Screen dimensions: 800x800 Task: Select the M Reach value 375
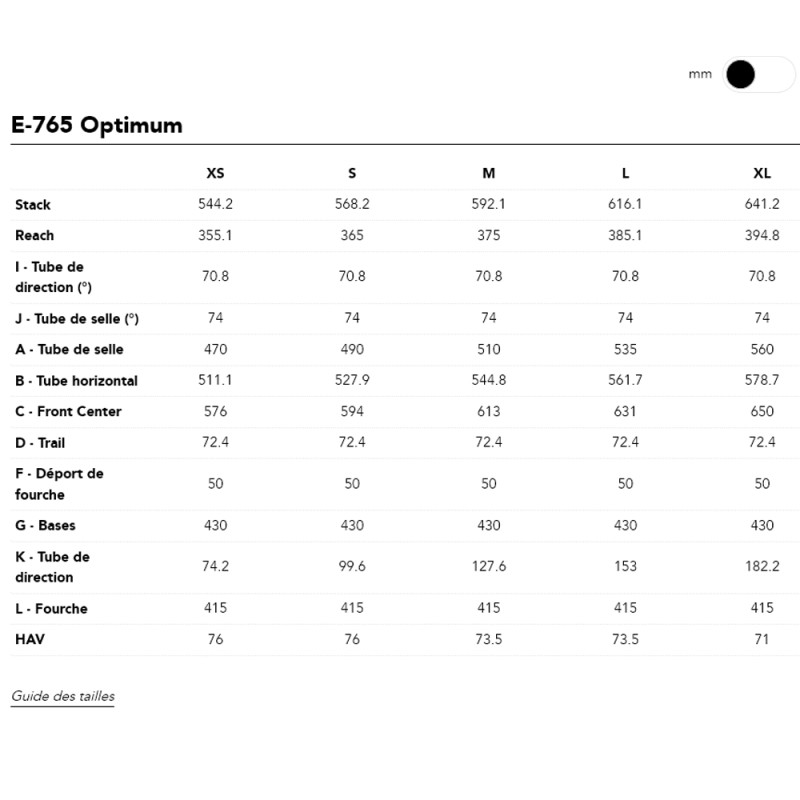point(488,235)
